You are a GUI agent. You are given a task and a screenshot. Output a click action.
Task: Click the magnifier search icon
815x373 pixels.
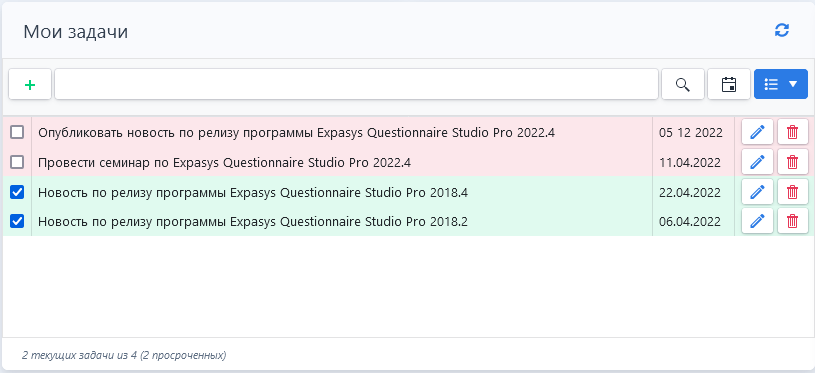(682, 84)
